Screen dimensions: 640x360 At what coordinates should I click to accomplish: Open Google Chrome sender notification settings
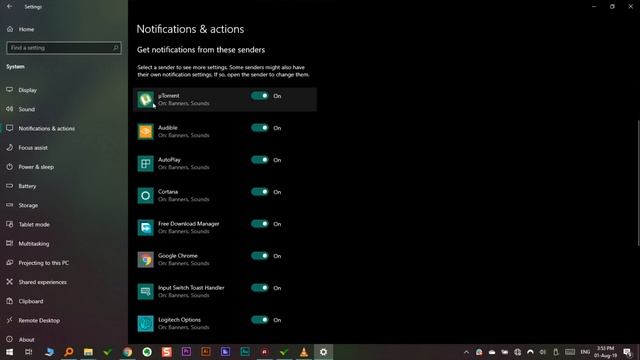click(x=224, y=260)
